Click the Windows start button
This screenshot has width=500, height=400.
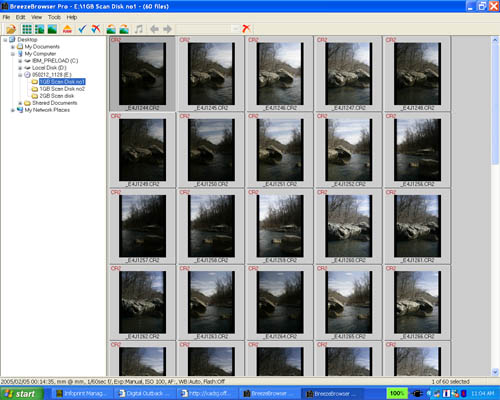tap(21, 394)
